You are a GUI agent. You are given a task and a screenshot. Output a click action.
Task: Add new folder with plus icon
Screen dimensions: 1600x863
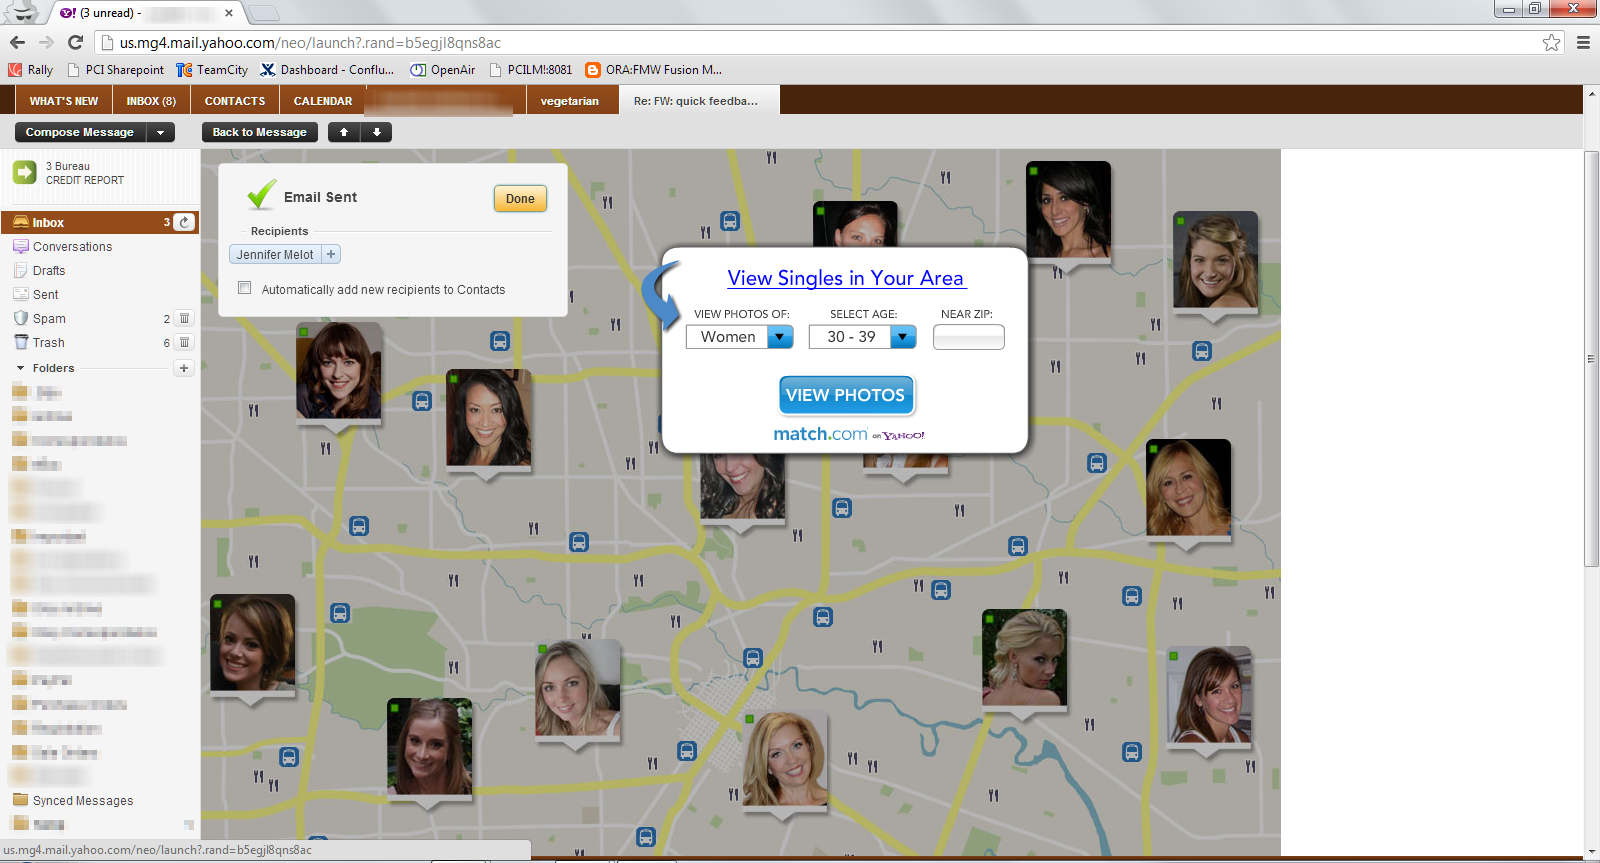(184, 368)
